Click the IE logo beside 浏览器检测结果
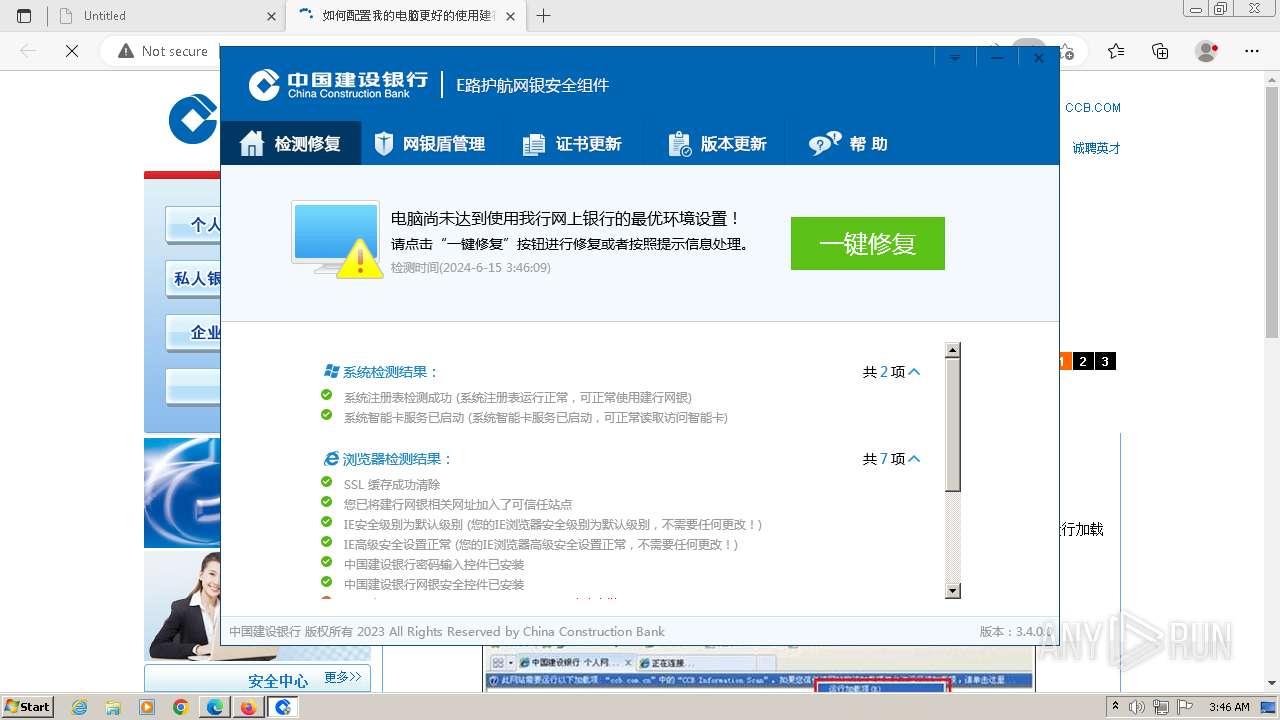1280x720 pixels. 331,458
